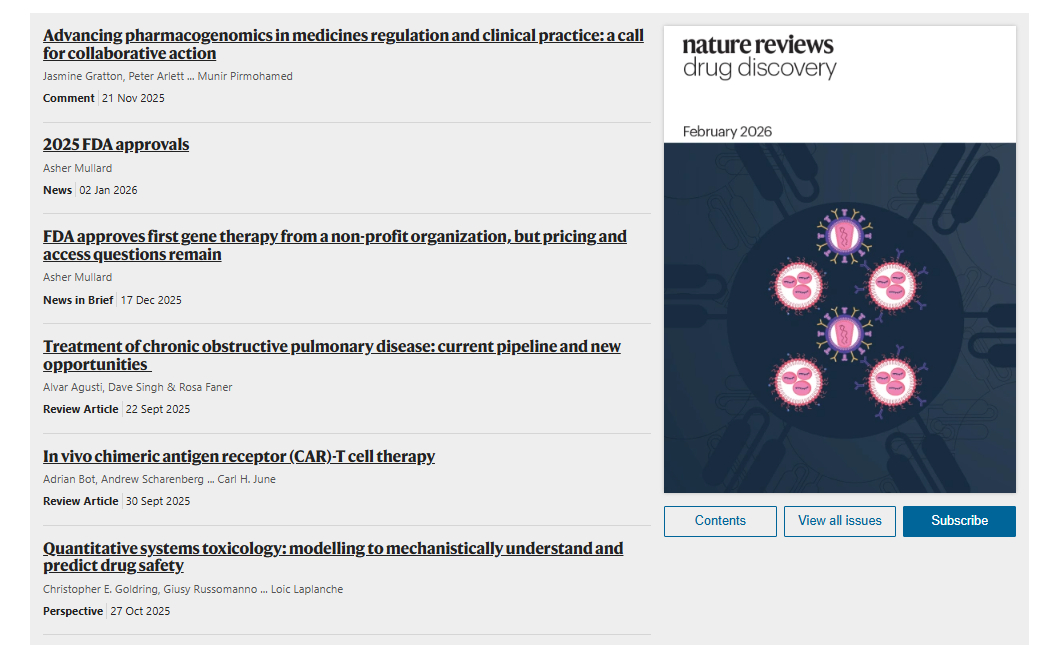Click the News in Brief label

pyautogui.click(x=78, y=300)
